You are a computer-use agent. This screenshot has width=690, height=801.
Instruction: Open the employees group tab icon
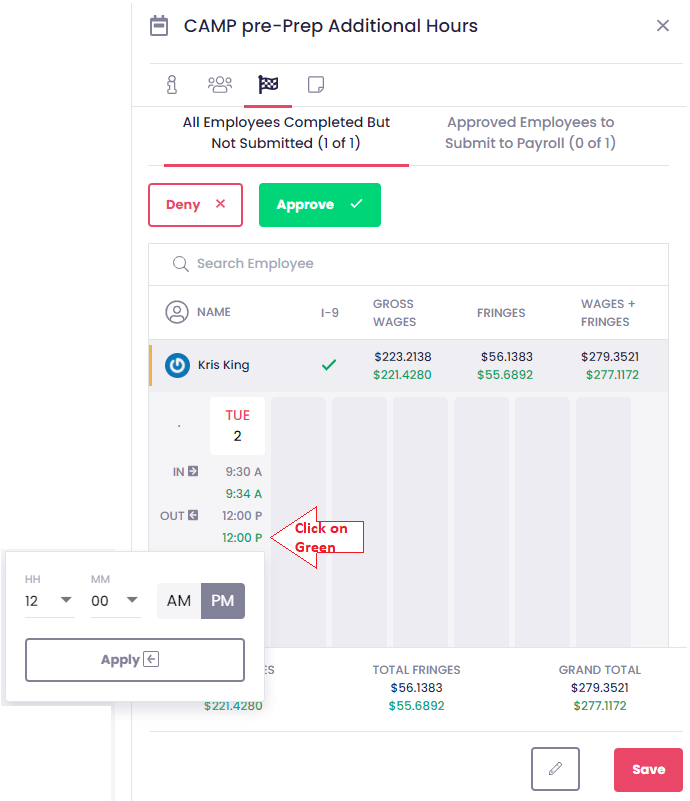(x=220, y=84)
